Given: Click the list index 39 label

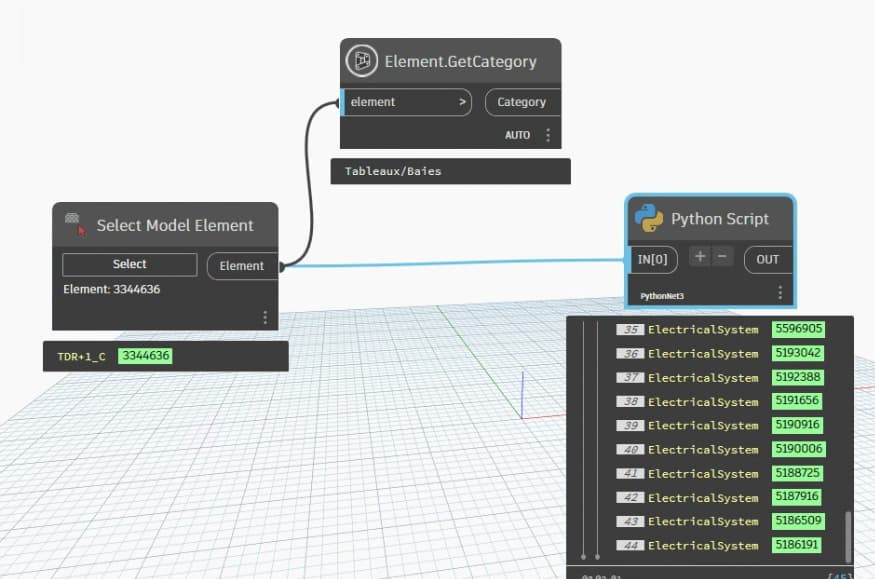Looking at the screenshot, I should (x=630, y=426).
